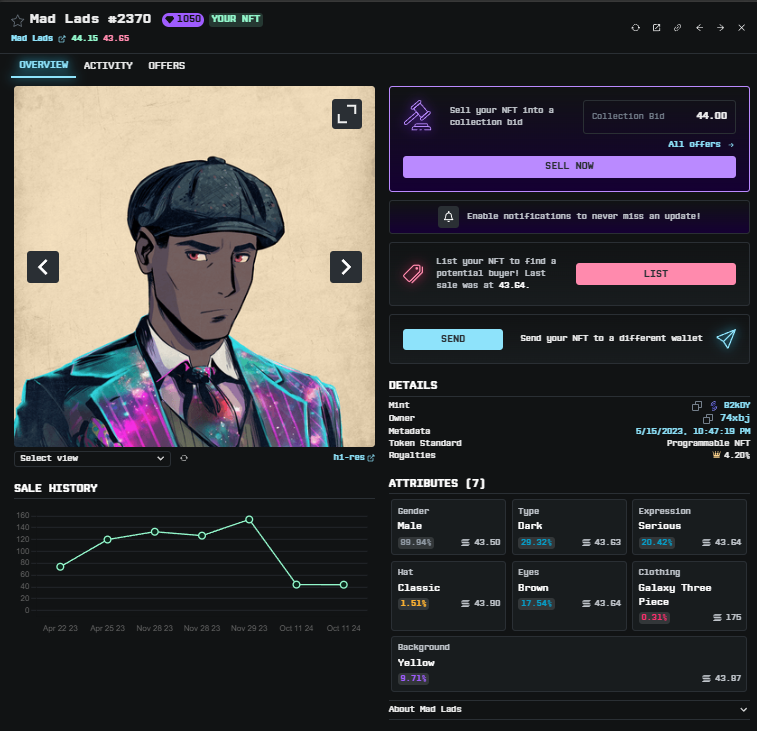Open the Mad Lads collection link
Screen dimensions: 757x731
[x=32, y=38]
